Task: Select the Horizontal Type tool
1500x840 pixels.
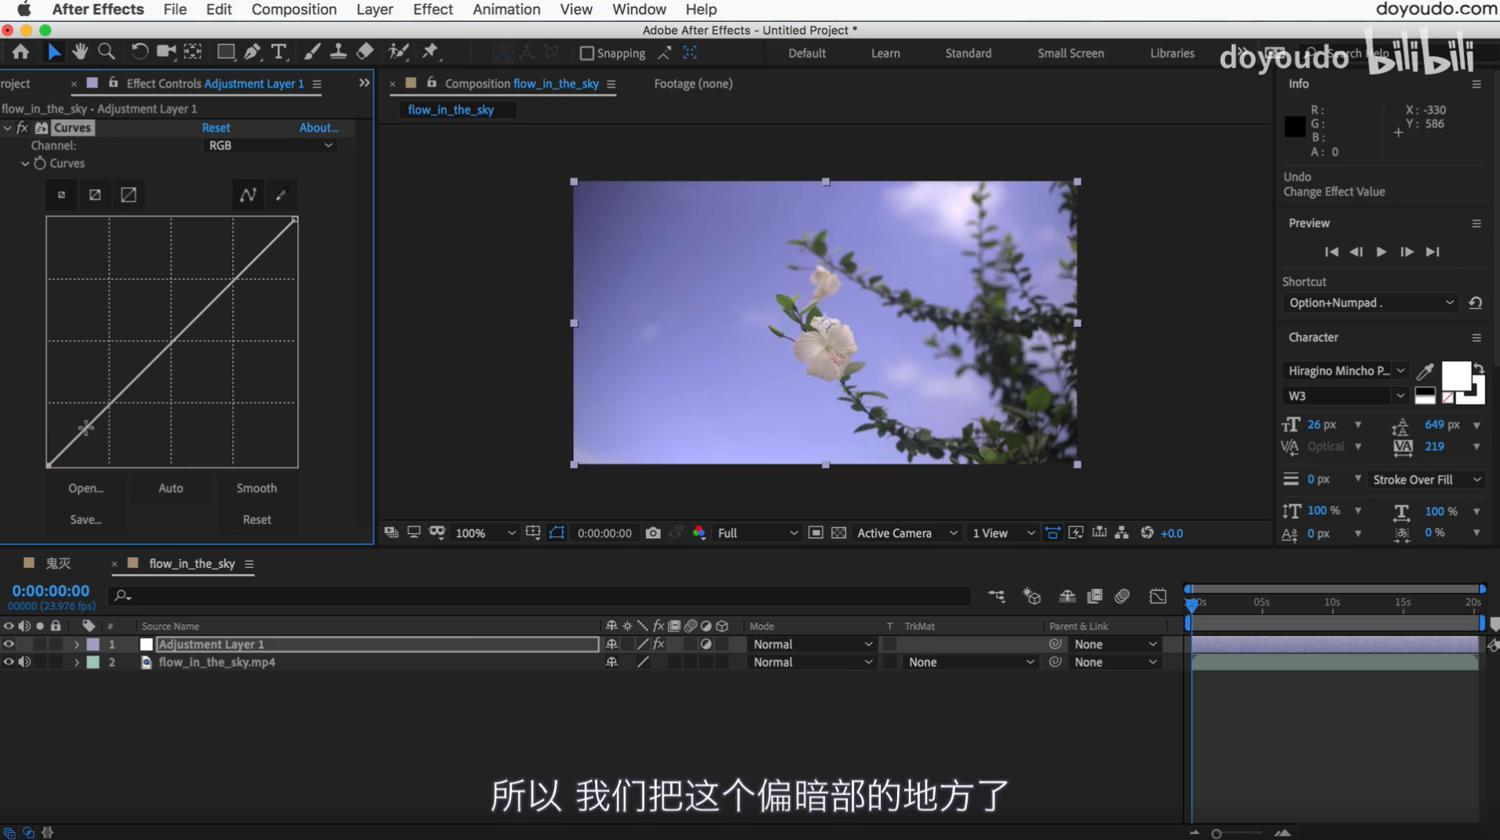Action: coord(280,51)
